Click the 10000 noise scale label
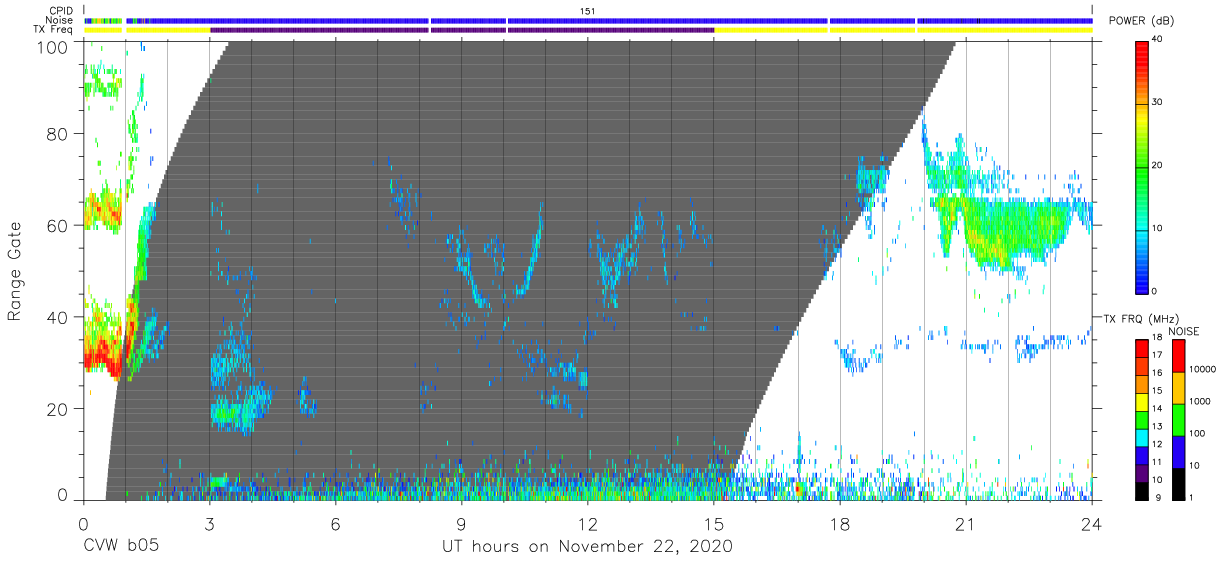The width and height of the screenshot is (1228, 567). [x=1204, y=369]
